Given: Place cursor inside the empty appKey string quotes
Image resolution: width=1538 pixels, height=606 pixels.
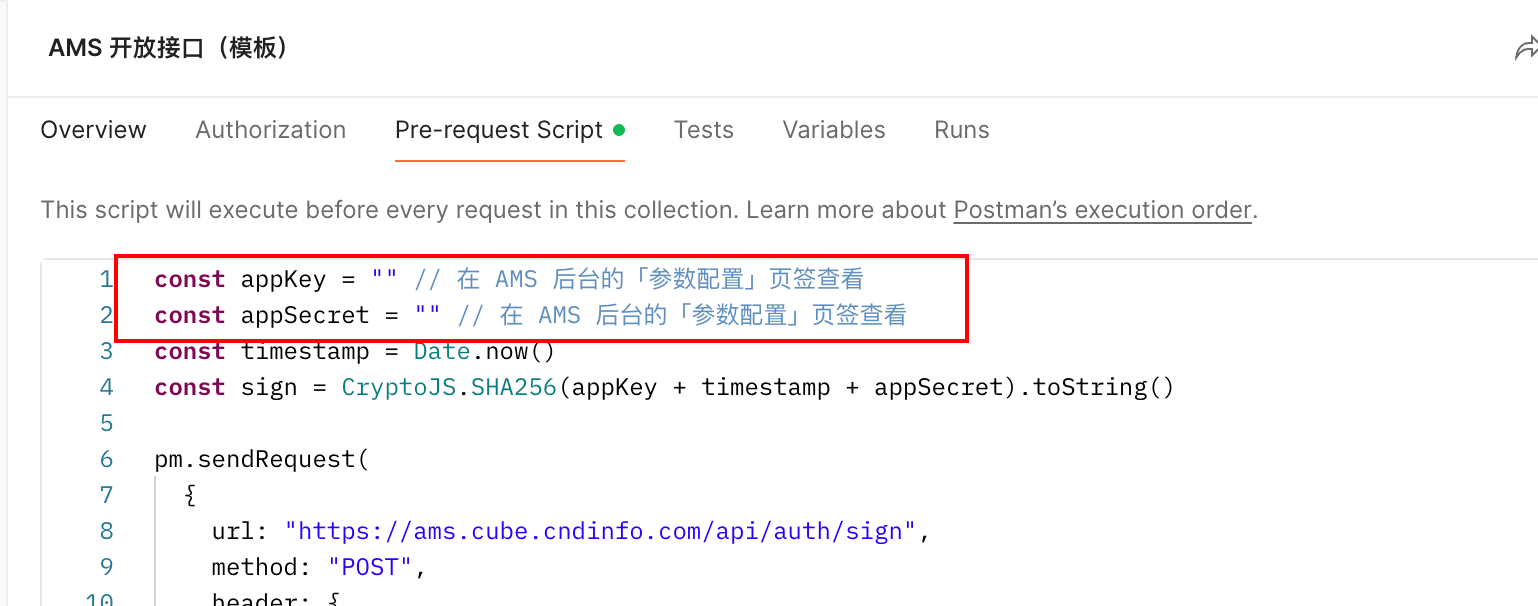Looking at the screenshot, I should (x=385, y=279).
